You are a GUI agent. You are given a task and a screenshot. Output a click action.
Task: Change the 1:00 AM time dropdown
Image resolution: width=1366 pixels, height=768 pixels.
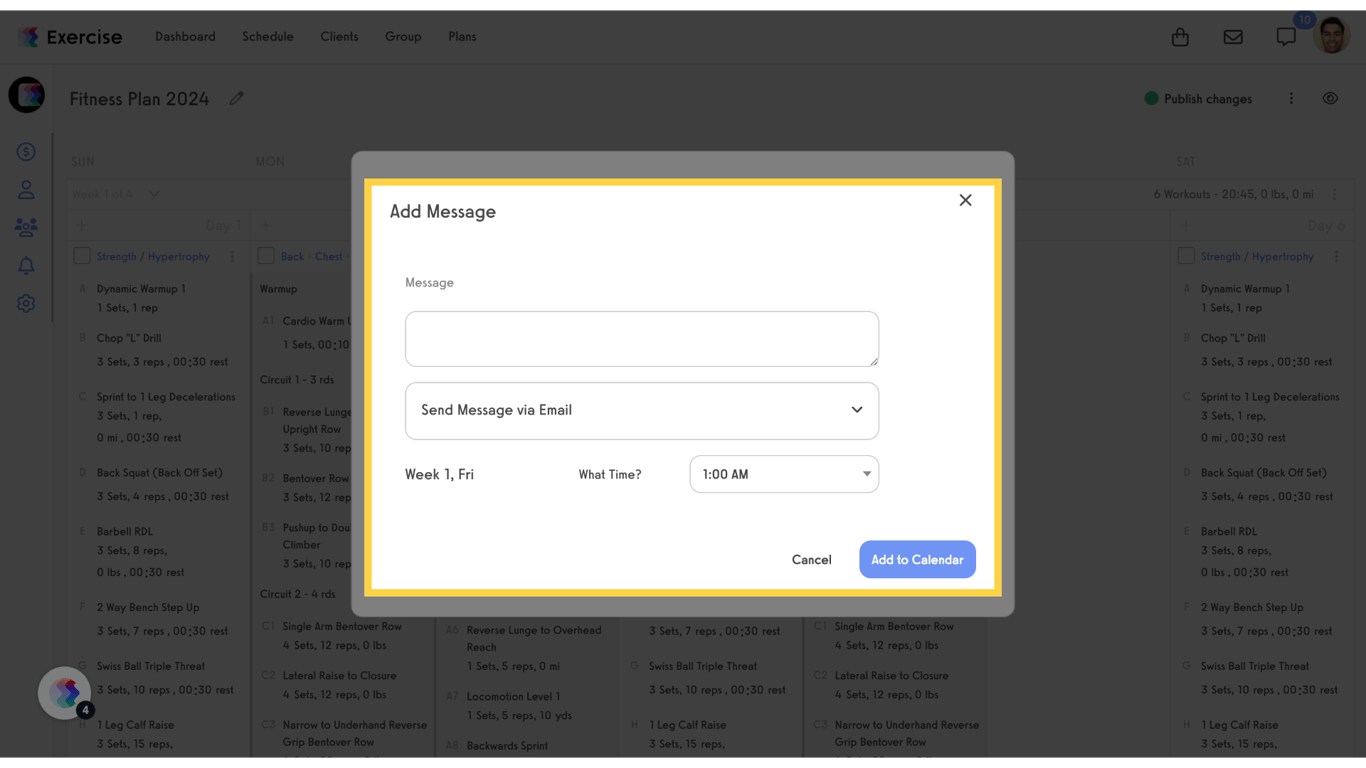[x=784, y=474]
